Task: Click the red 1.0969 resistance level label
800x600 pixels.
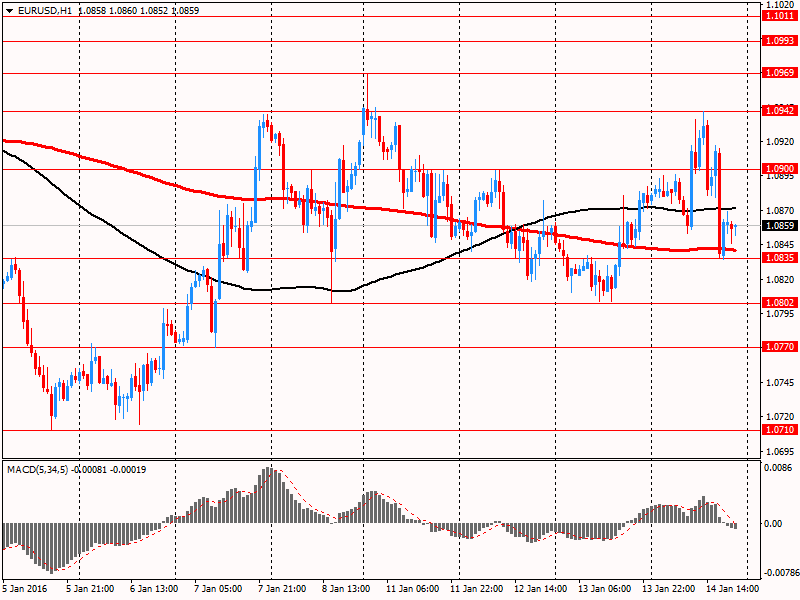Action: (779, 73)
